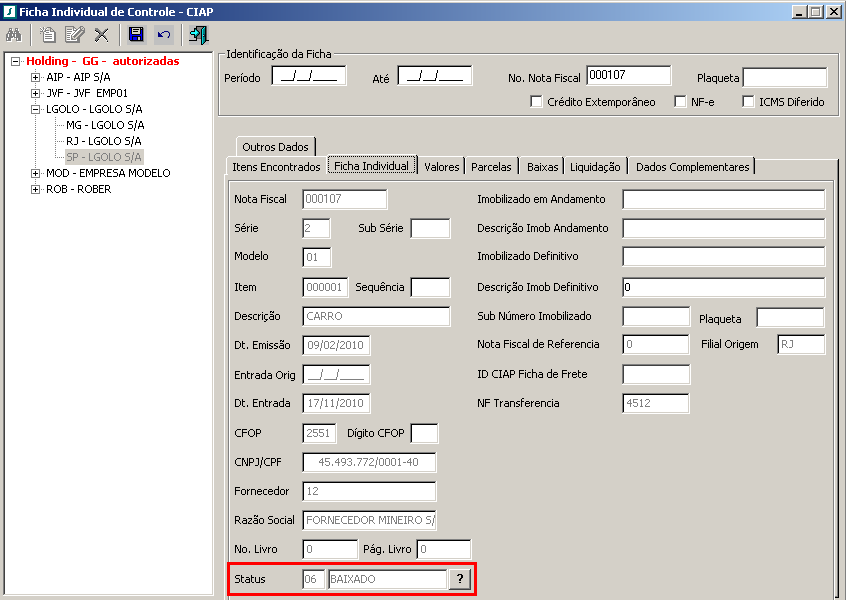
Task: Expand the MOD - EMPRESA MODELO node
Action: pyautogui.click(x=36, y=173)
